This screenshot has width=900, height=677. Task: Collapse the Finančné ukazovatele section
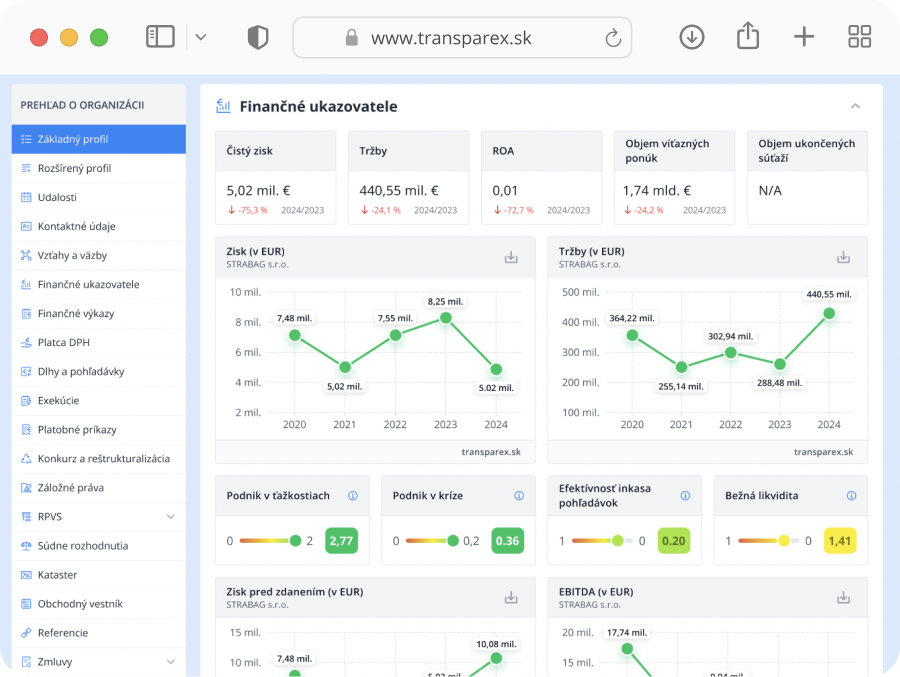tap(855, 106)
